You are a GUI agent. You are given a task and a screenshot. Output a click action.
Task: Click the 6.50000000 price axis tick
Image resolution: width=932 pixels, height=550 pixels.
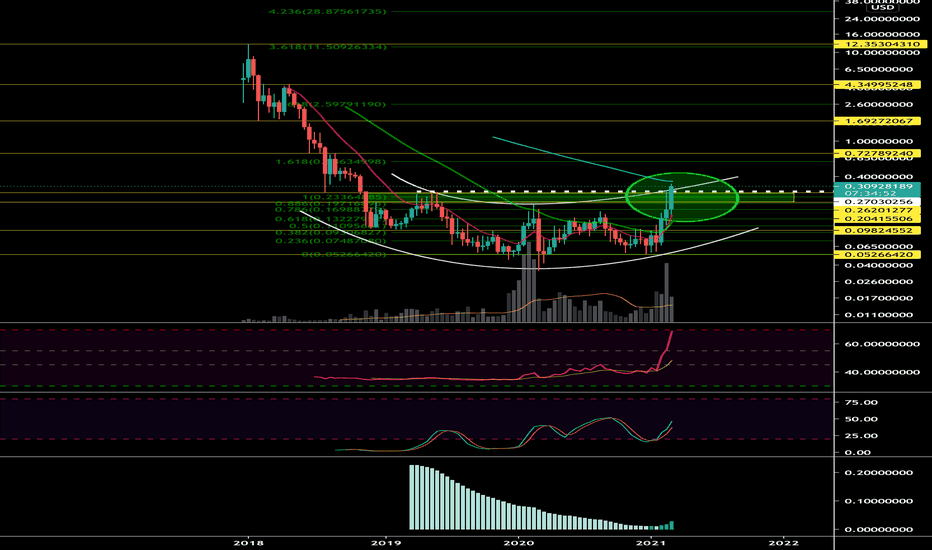pos(878,69)
